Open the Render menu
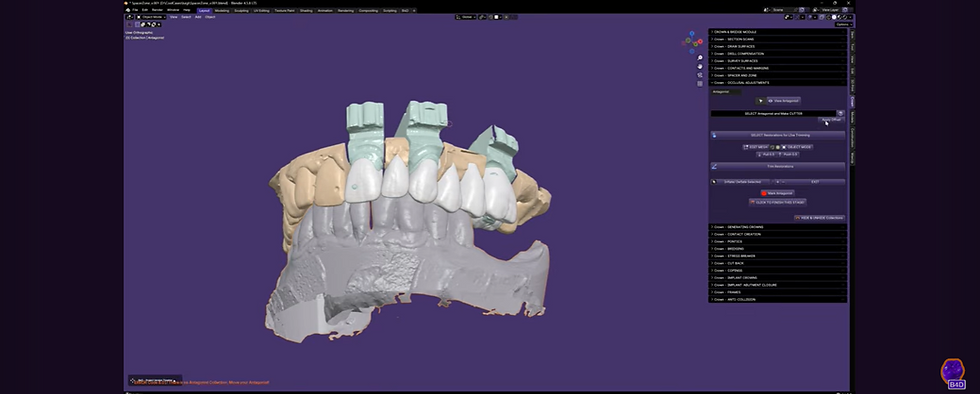This screenshot has width=980, height=394. tap(157, 10)
